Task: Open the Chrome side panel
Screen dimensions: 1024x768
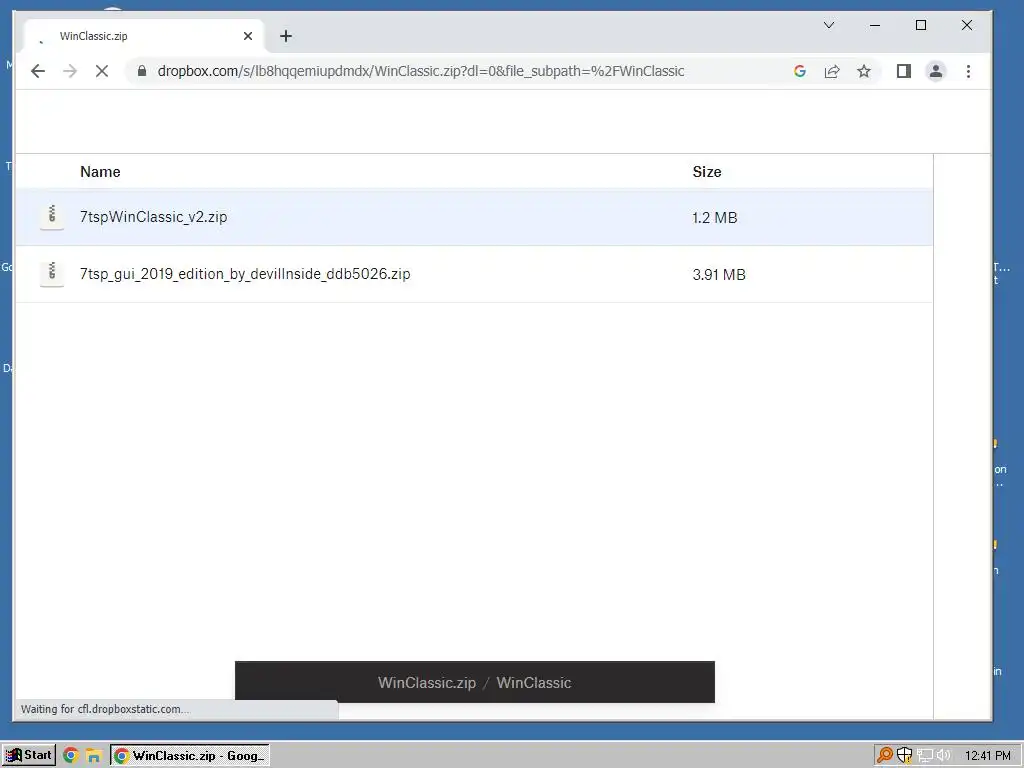Action: (904, 71)
